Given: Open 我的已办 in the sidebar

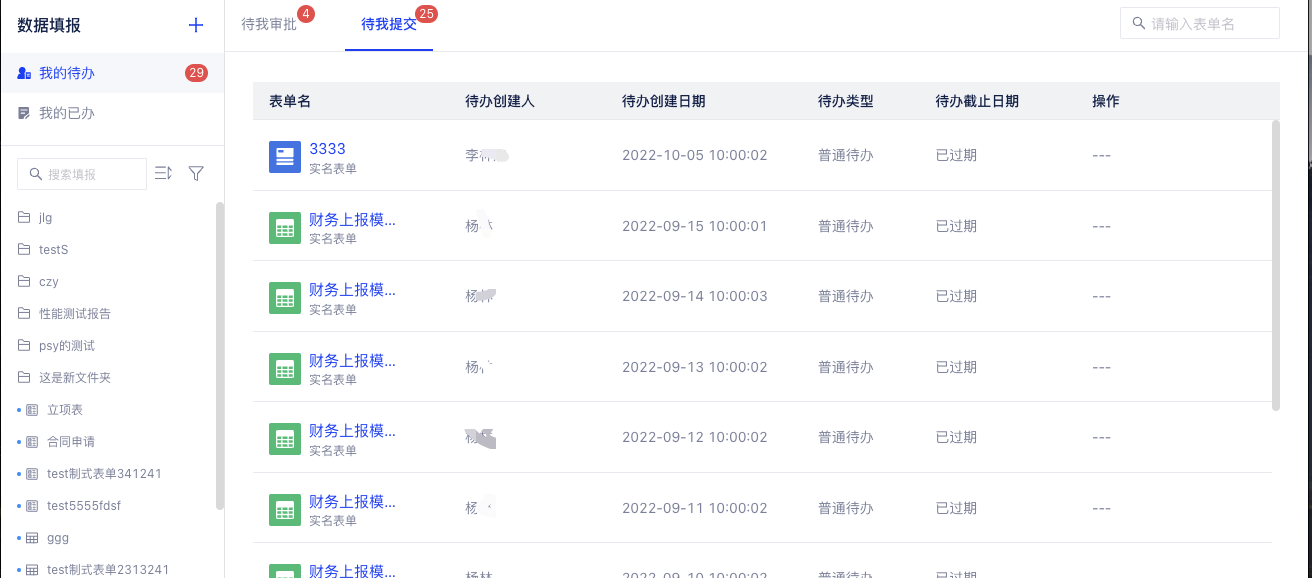Looking at the screenshot, I should [x=66, y=113].
